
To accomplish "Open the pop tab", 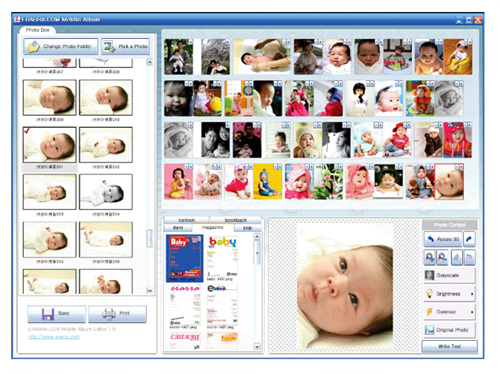I will coord(247,228).
